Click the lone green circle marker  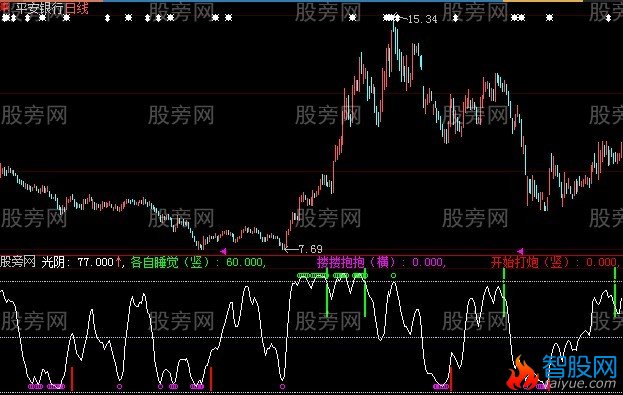click(393, 275)
